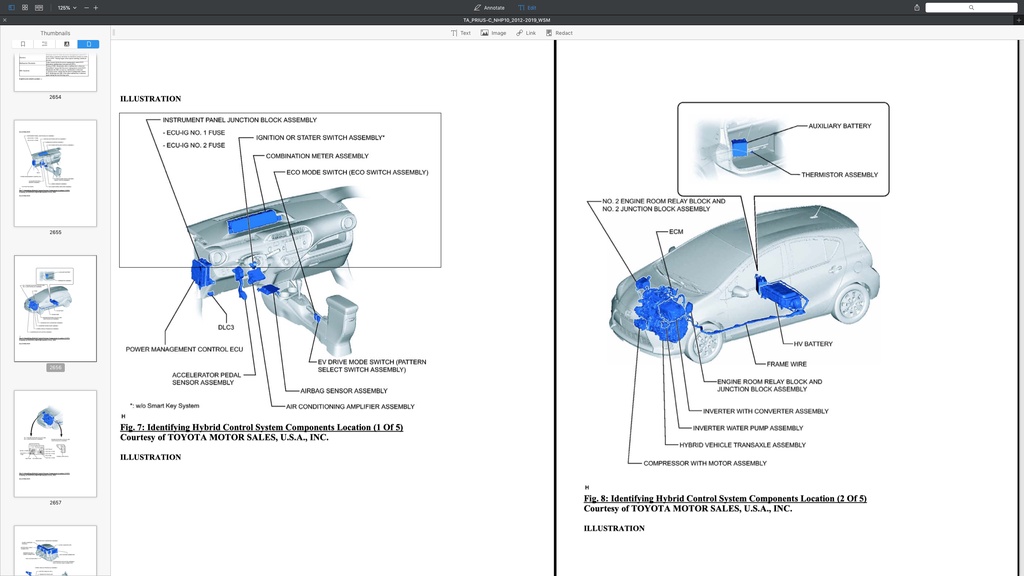The width and height of the screenshot is (1024, 576).
Task: Open the split view layout icon
Action: click(x=39, y=8)
